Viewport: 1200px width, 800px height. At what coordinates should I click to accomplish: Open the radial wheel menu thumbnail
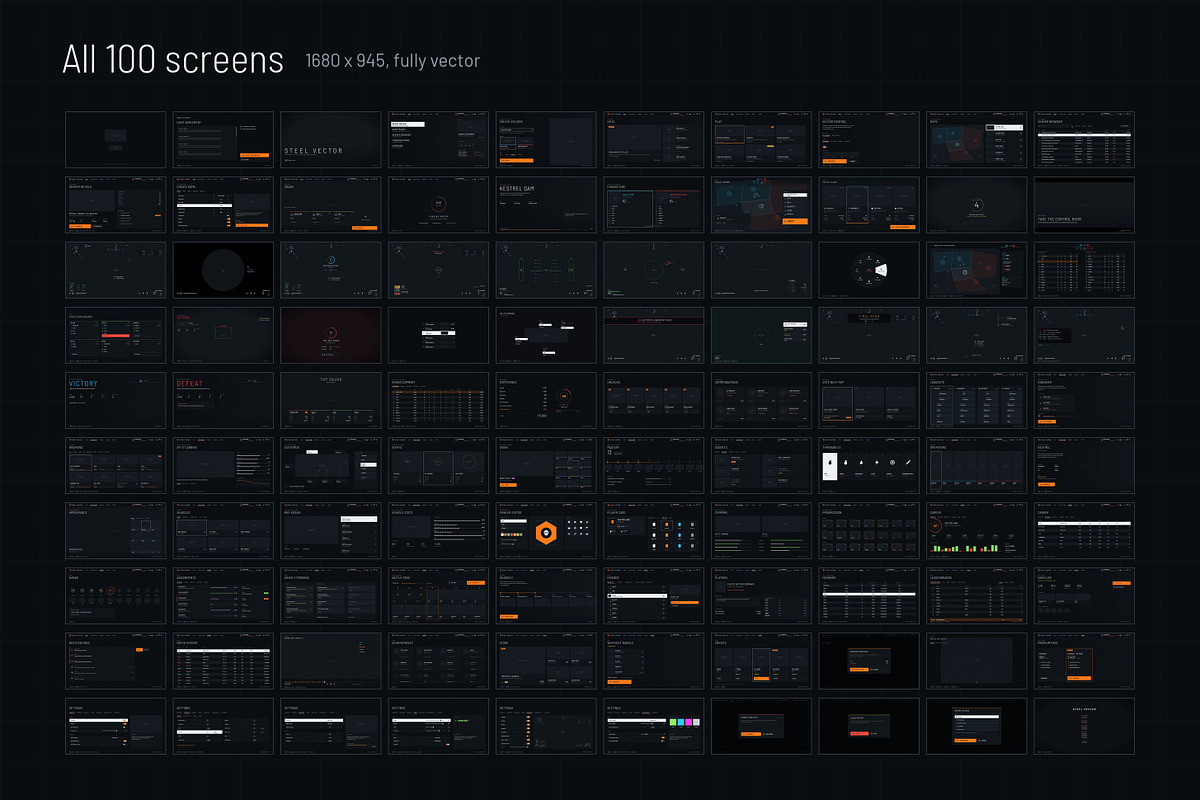[x=869, y=269]
